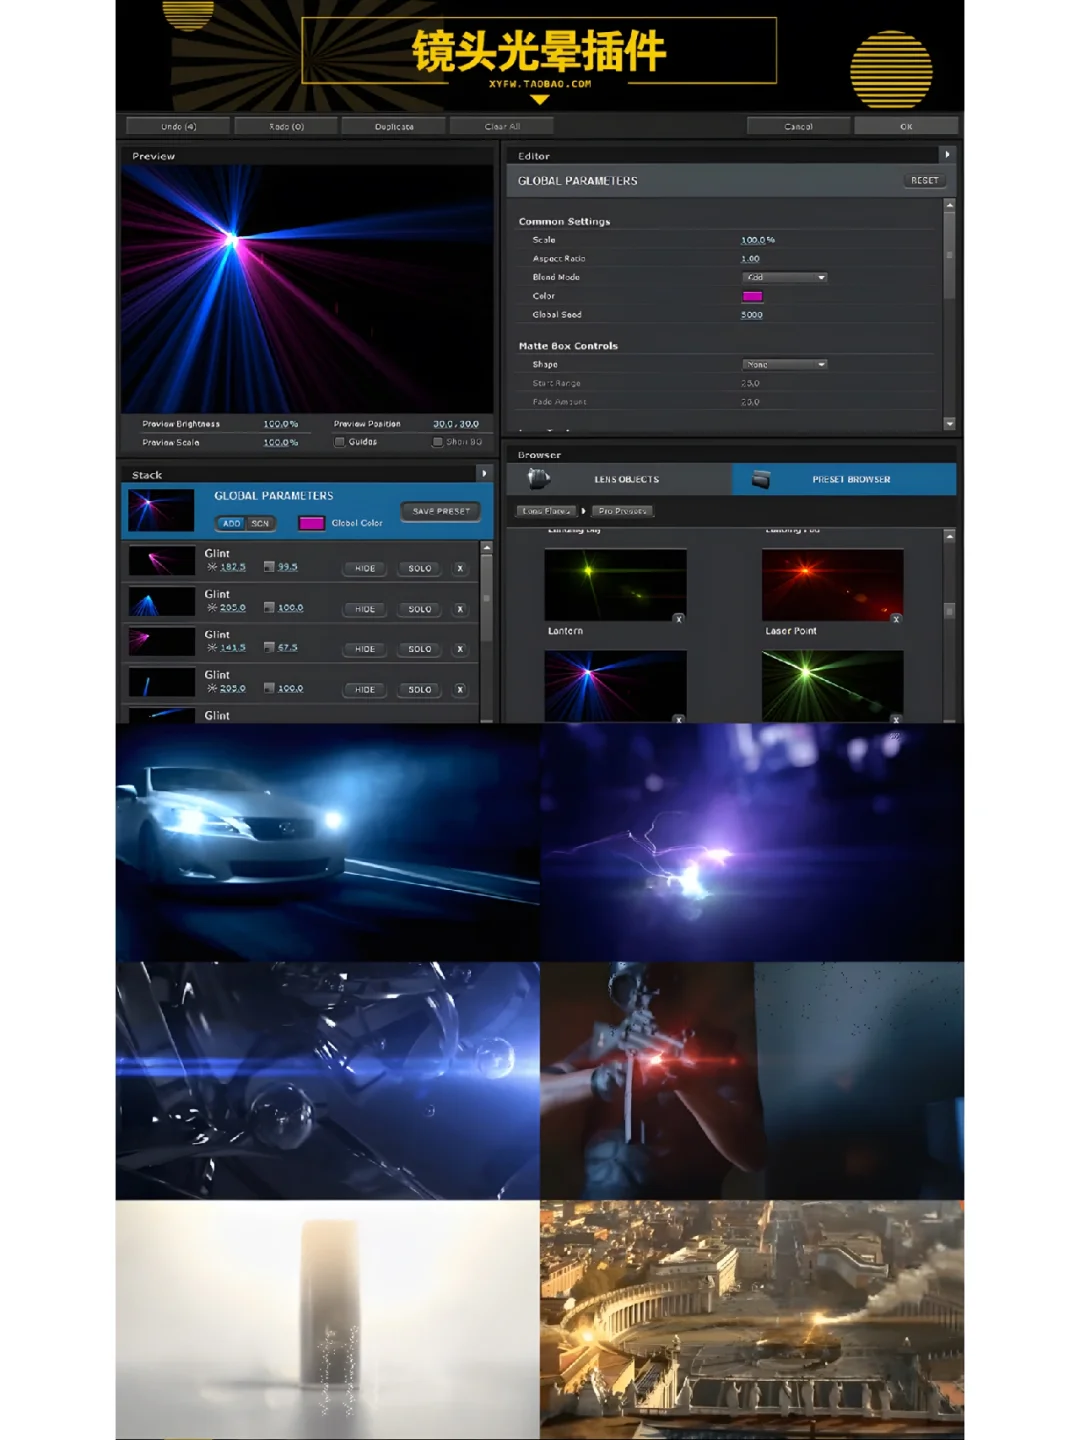Select the blue and magenta preset thumbnail
The width and height of the screenshot is (1080, 1440).
pyautogui.click(x=615, y=686)
